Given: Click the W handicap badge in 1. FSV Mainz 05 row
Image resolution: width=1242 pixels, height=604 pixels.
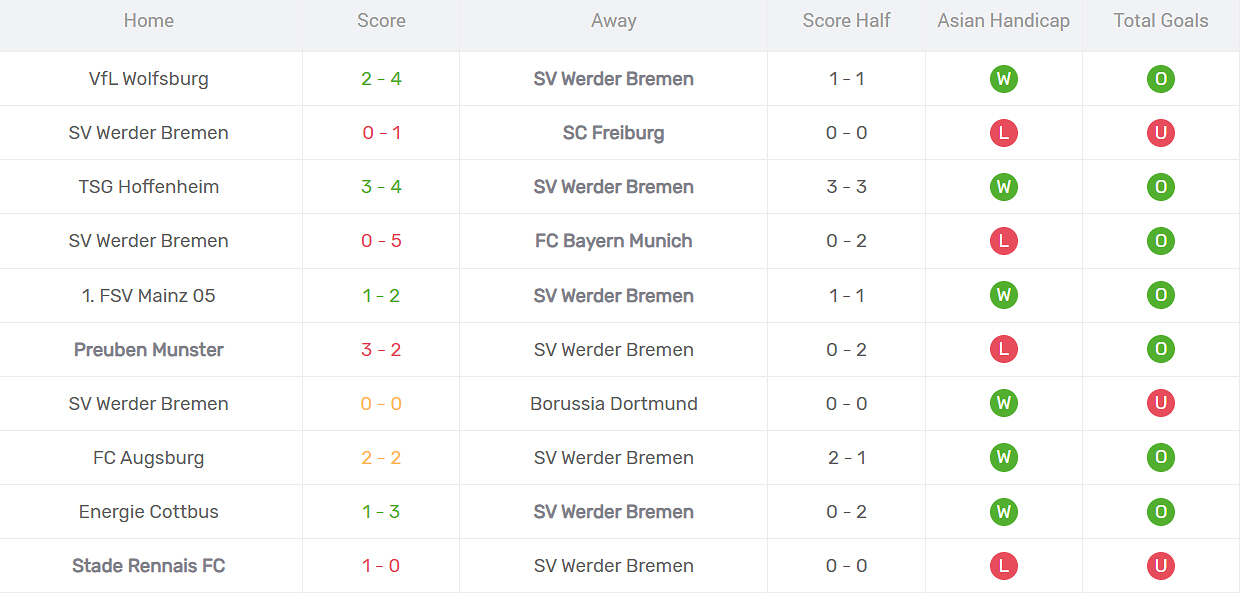Looking at the screenshot, I should point(1003,295).
